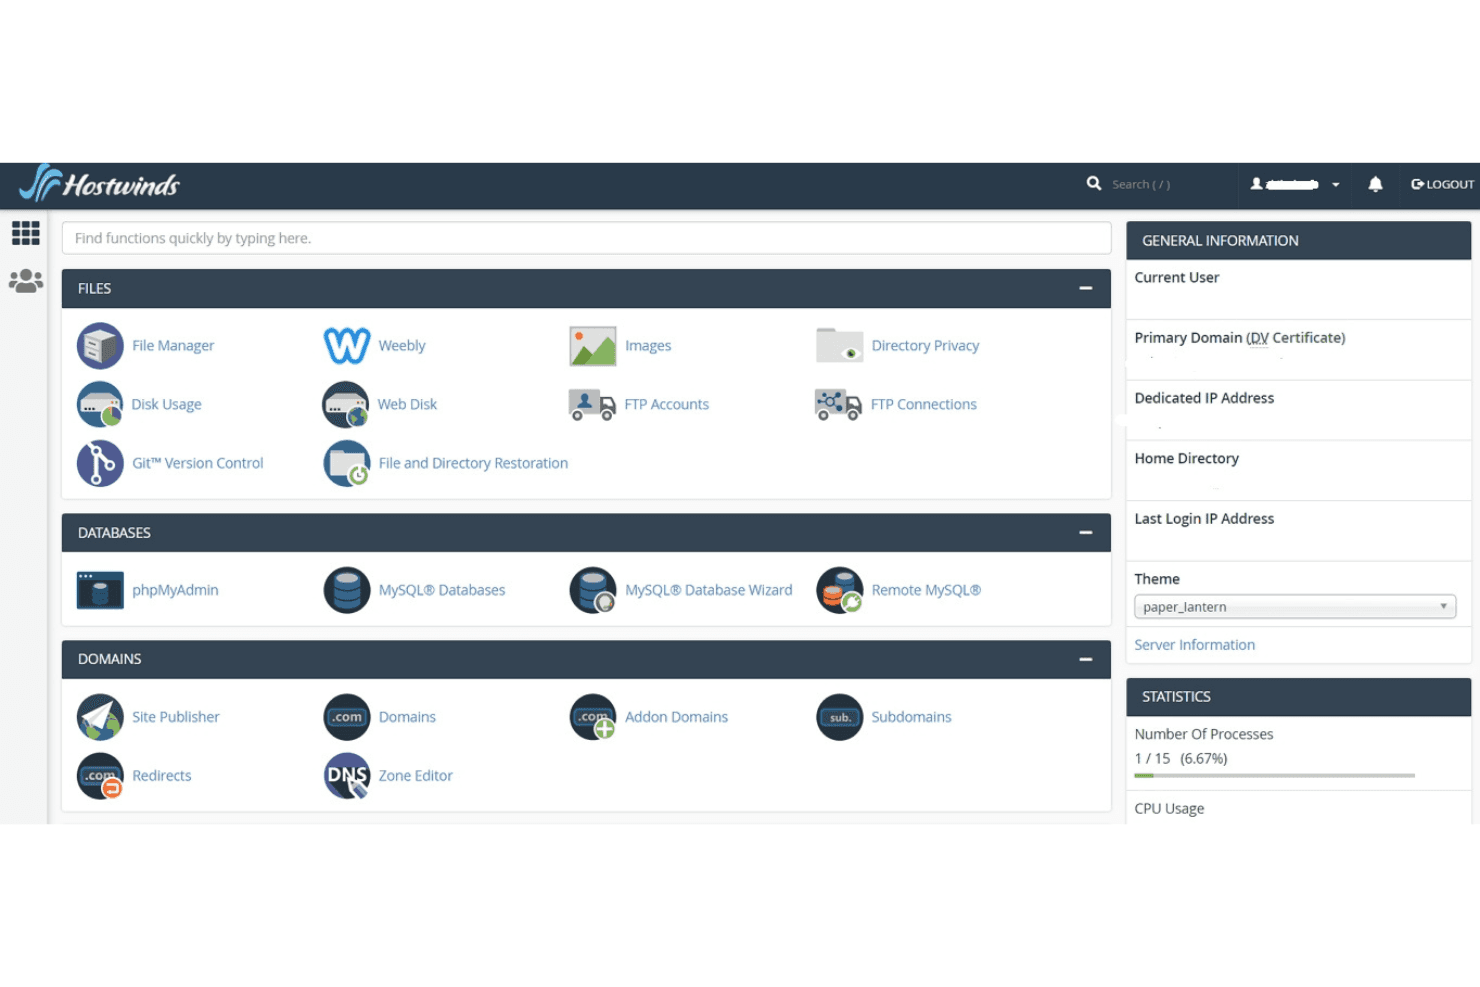Open the Redirects .com icon
This screenshot has height=987, width=1480.
100,776
